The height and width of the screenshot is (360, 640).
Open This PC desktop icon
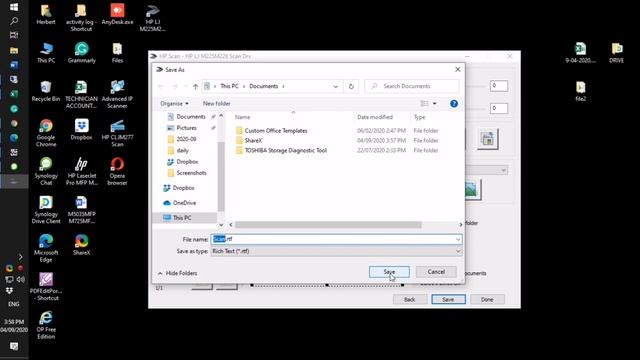(46, 53)
